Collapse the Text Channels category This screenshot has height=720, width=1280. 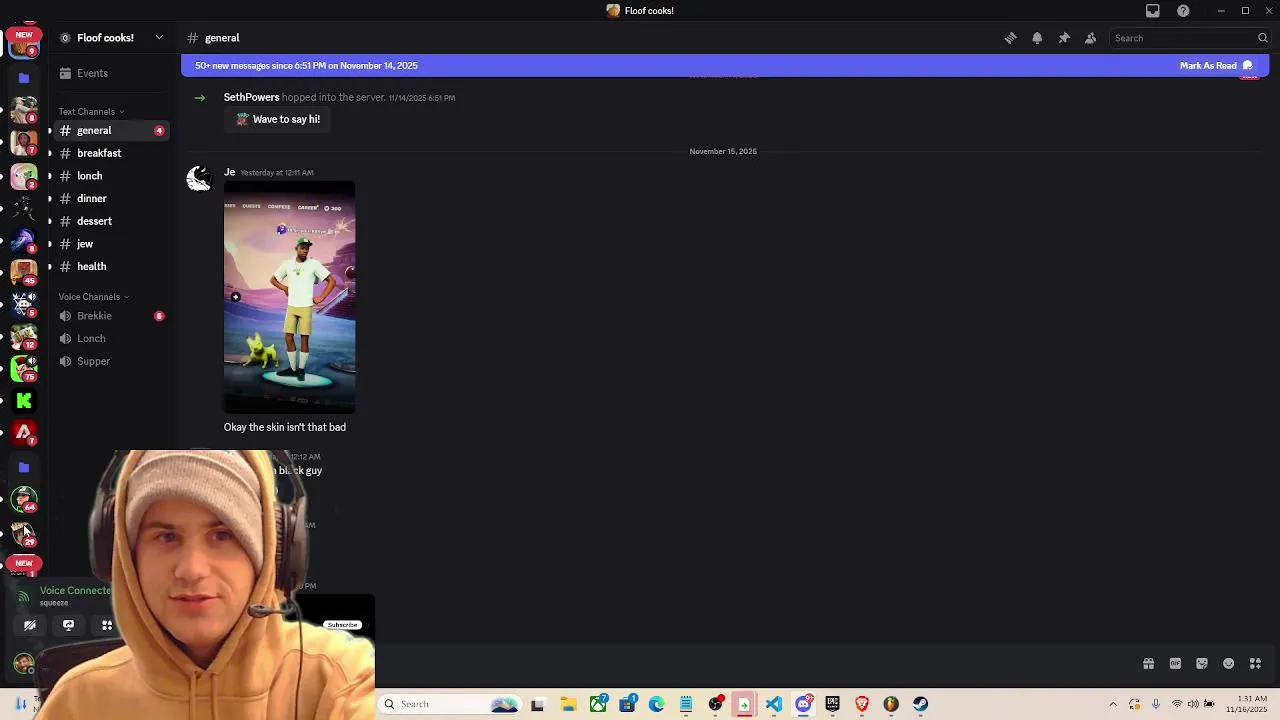coord(90,111)
